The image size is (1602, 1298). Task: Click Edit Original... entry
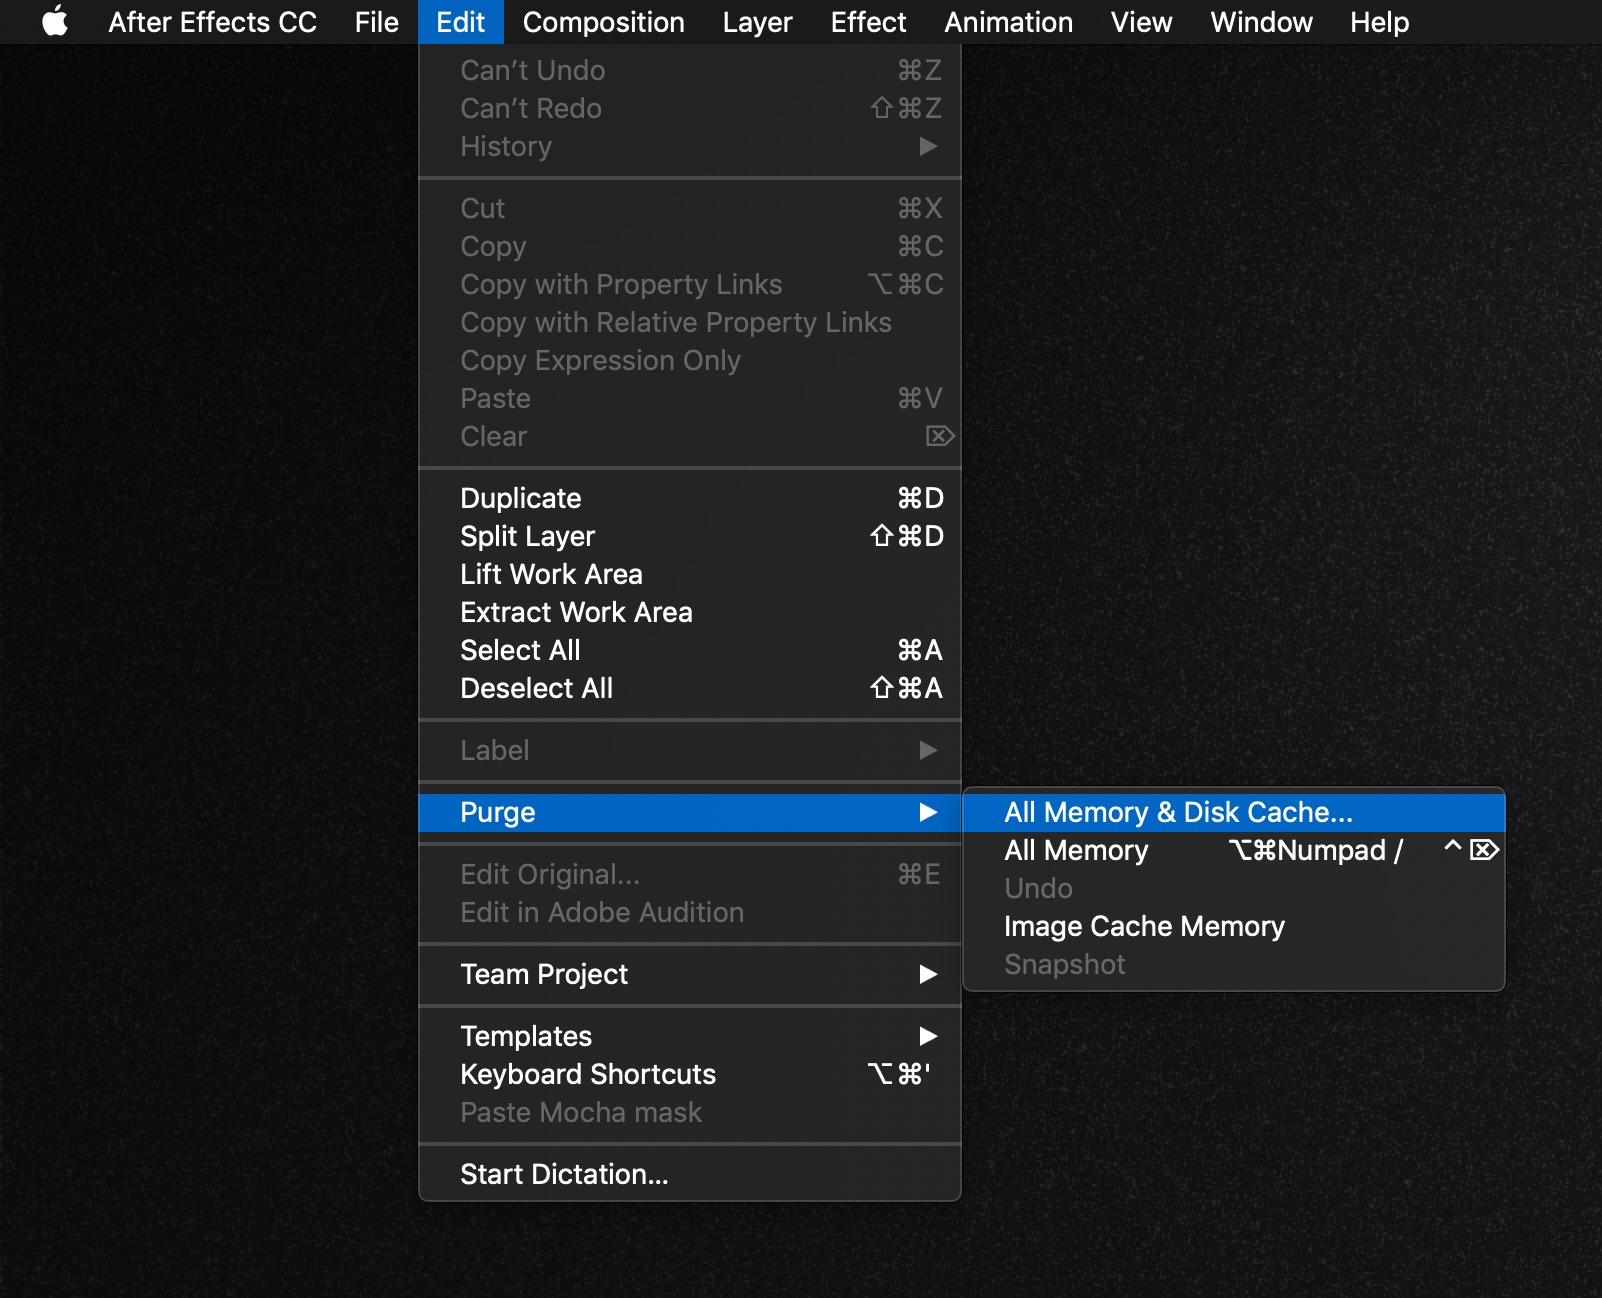[x=690, y=874]
